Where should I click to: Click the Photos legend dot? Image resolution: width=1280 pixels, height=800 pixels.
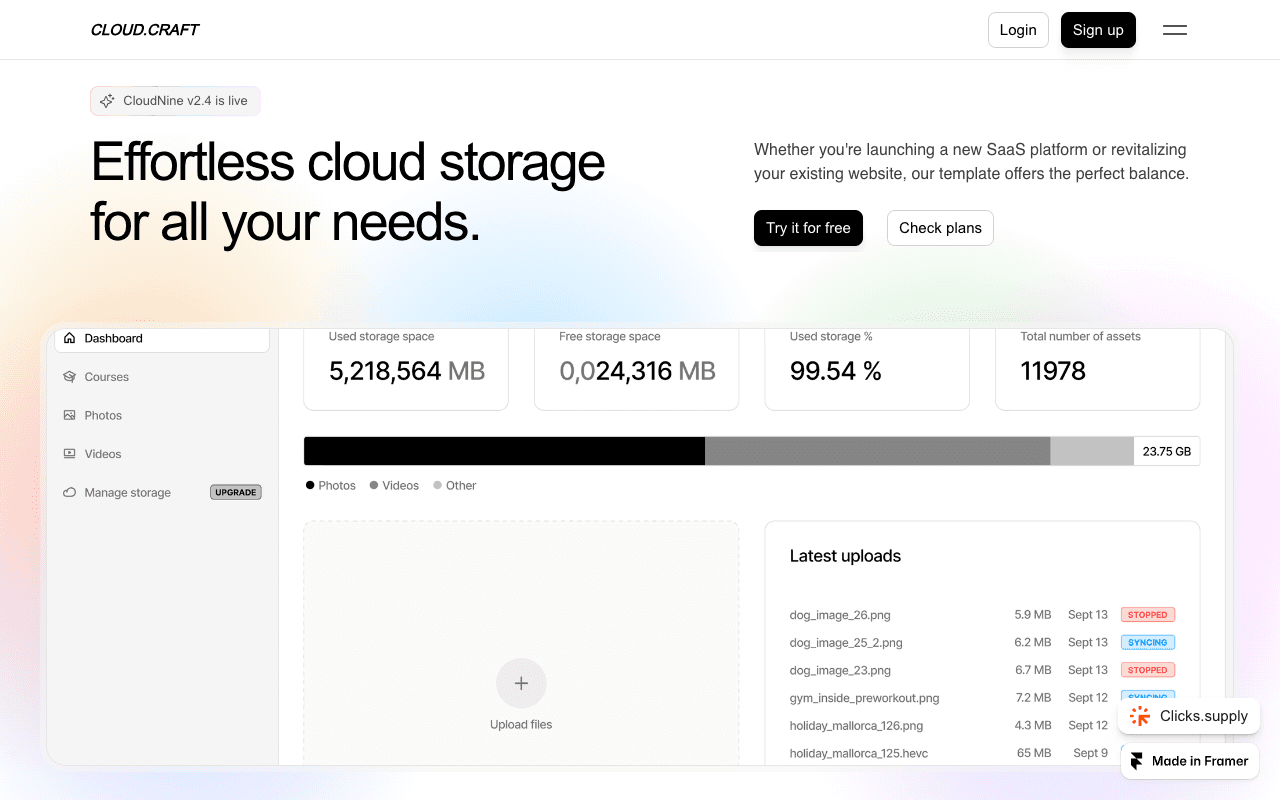(310, 485)
